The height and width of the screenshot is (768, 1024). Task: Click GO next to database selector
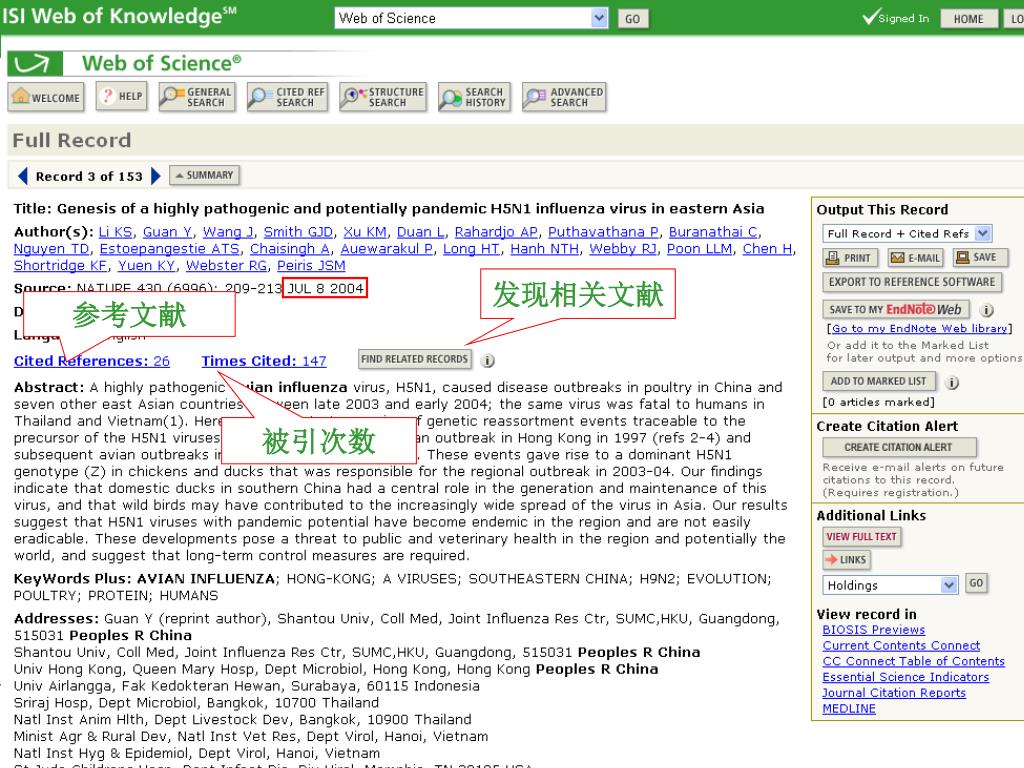coord(633,19)
